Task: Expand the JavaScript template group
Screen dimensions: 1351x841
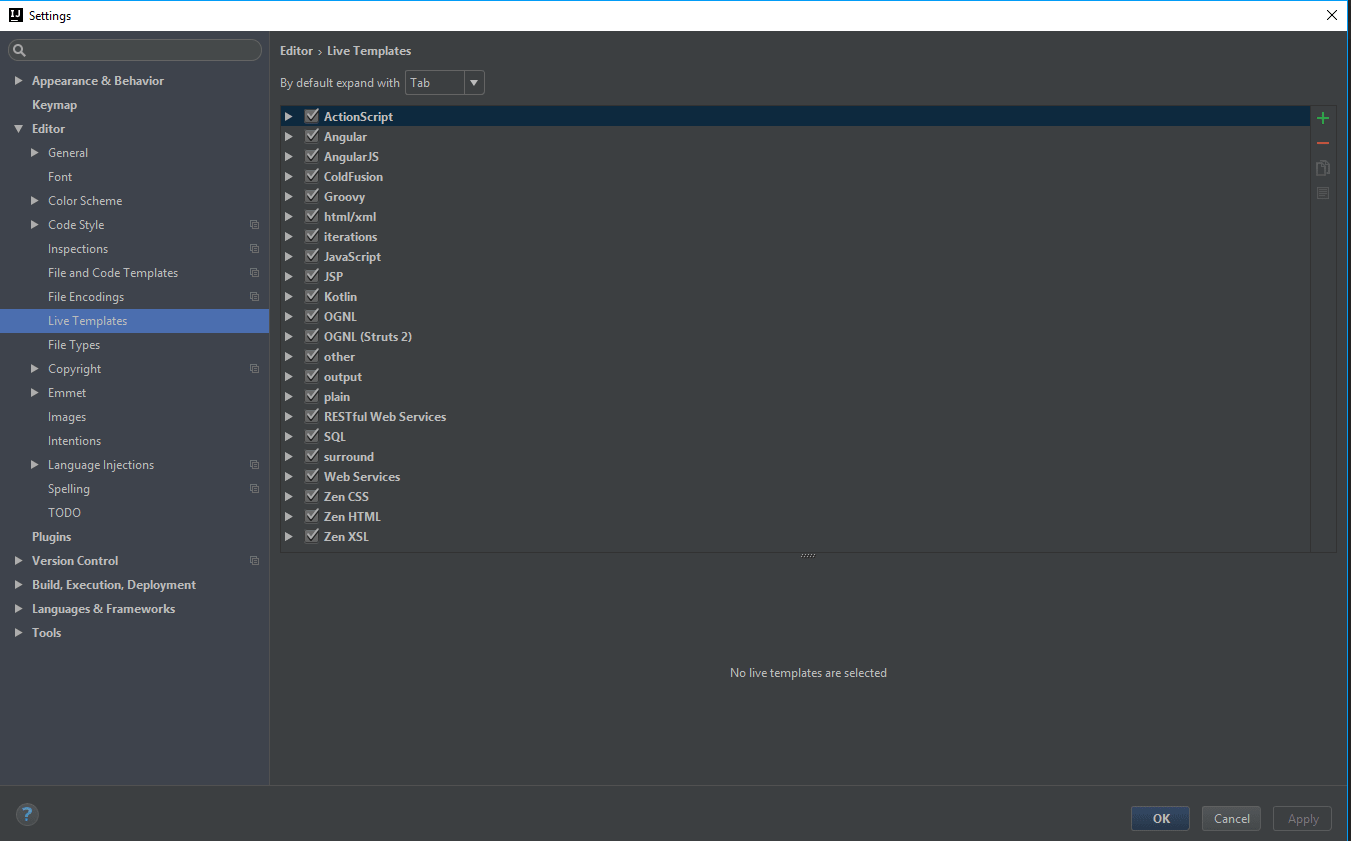Action: coord(289,256)
